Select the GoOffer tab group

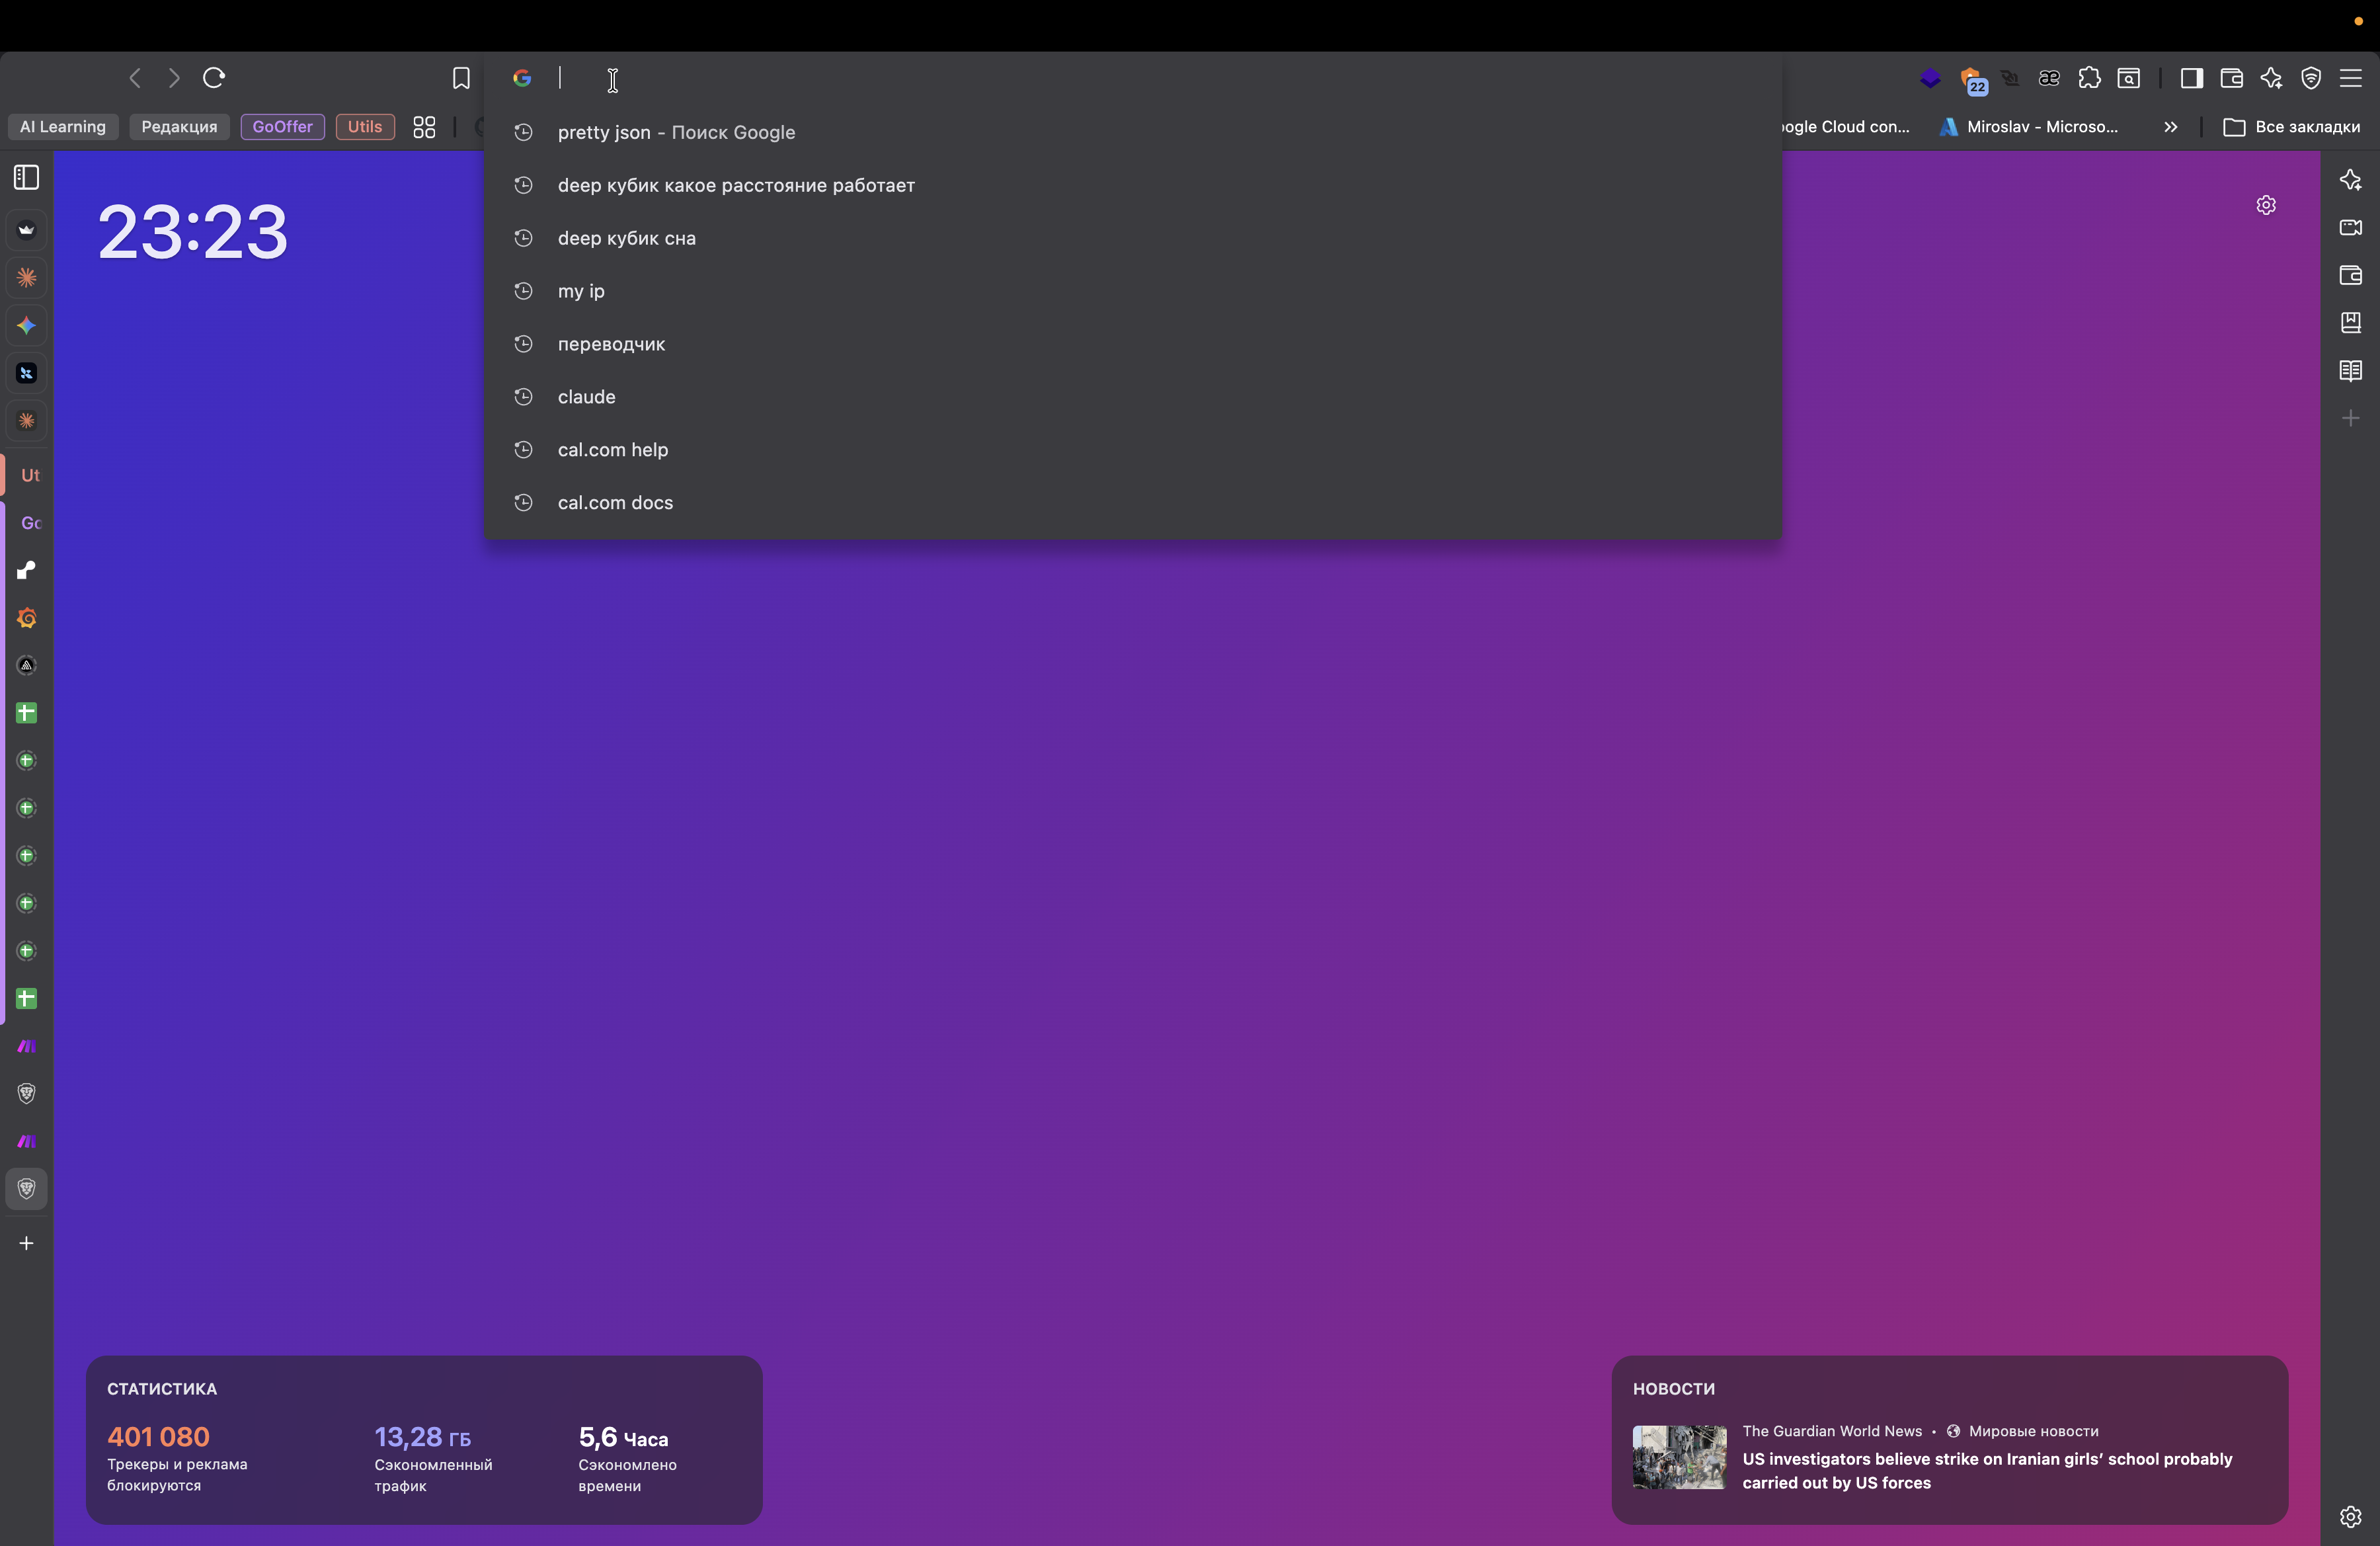[x=282, y=127]
